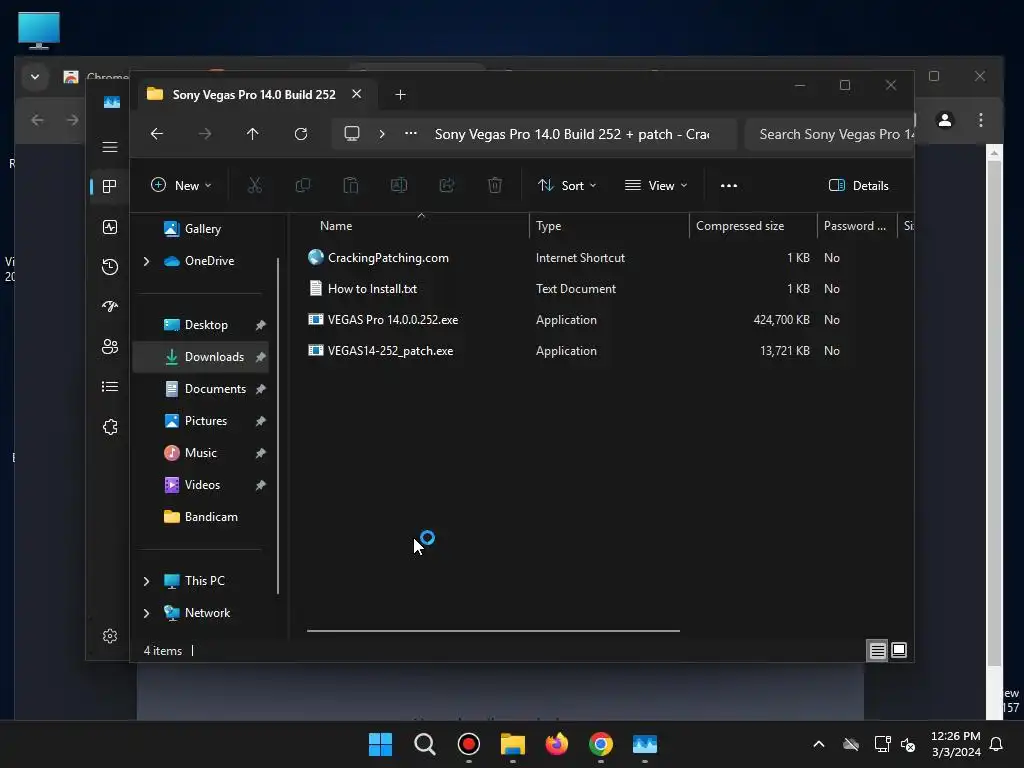Open taskbar Search
The height and width of the screenshot is (768, 1024).
(x=424, y=744)
